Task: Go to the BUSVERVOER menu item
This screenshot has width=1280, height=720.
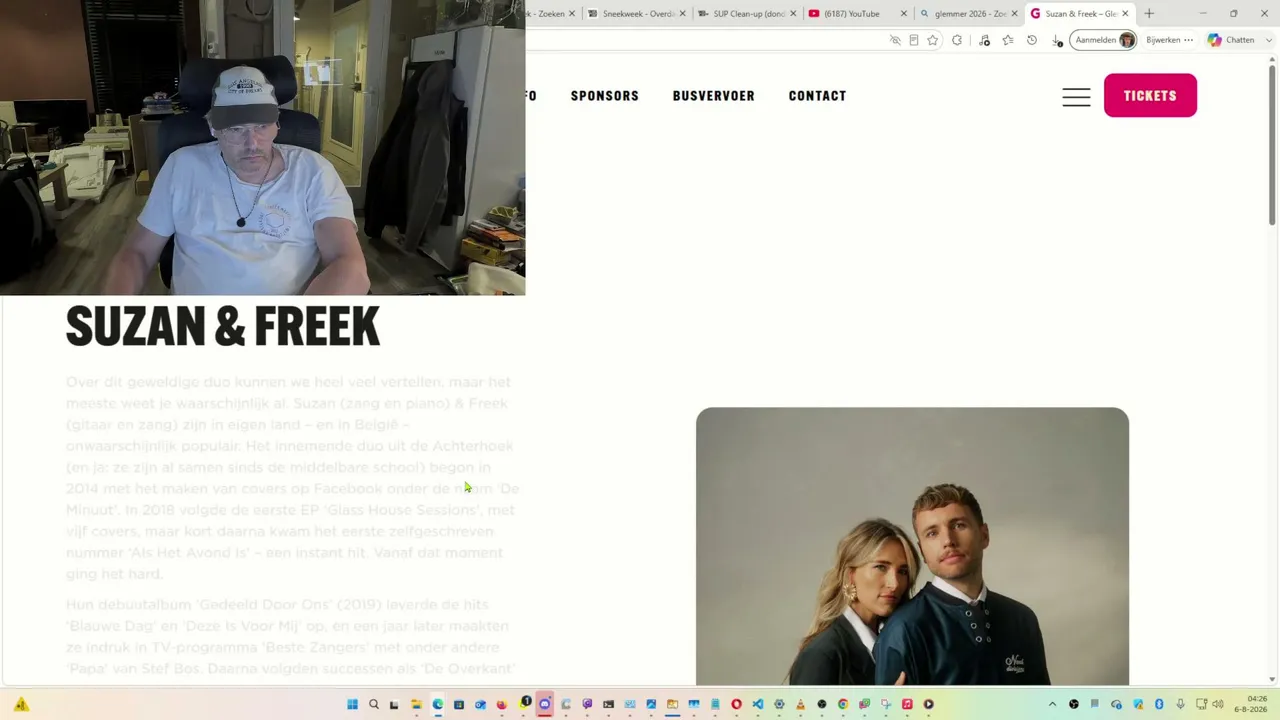Action: point(714,96)
